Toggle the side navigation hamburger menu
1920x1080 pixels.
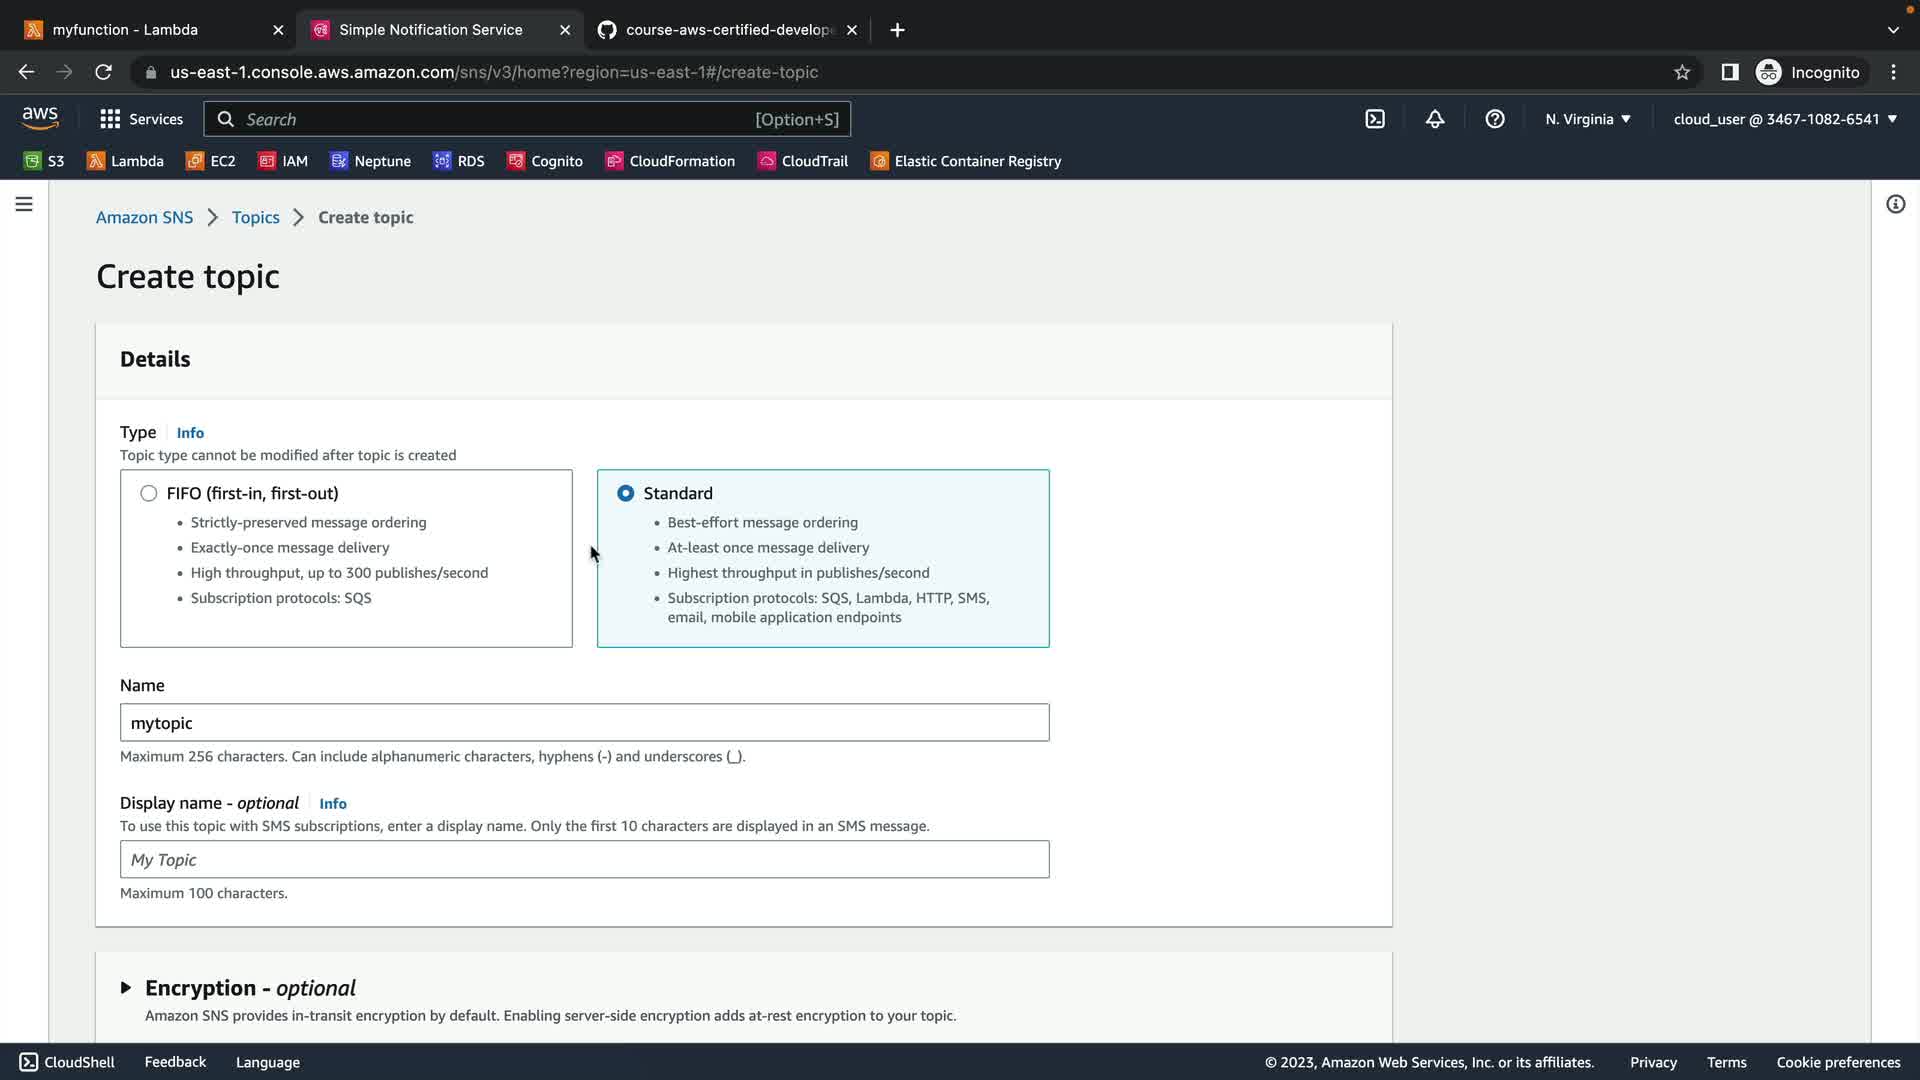(x=24, y=204)
